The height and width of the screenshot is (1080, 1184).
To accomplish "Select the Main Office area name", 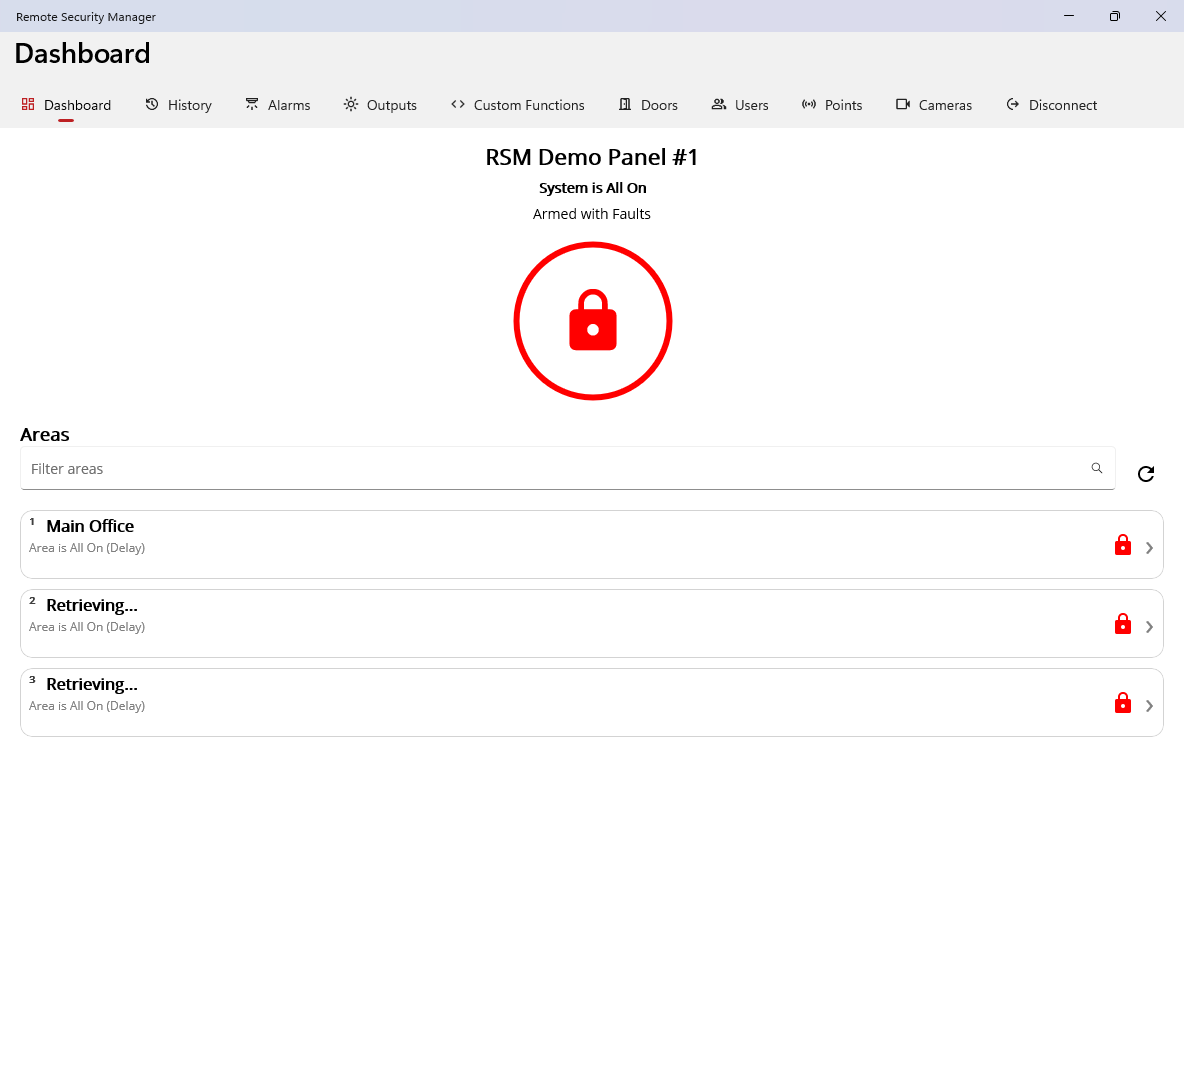I will pos(90,526).
